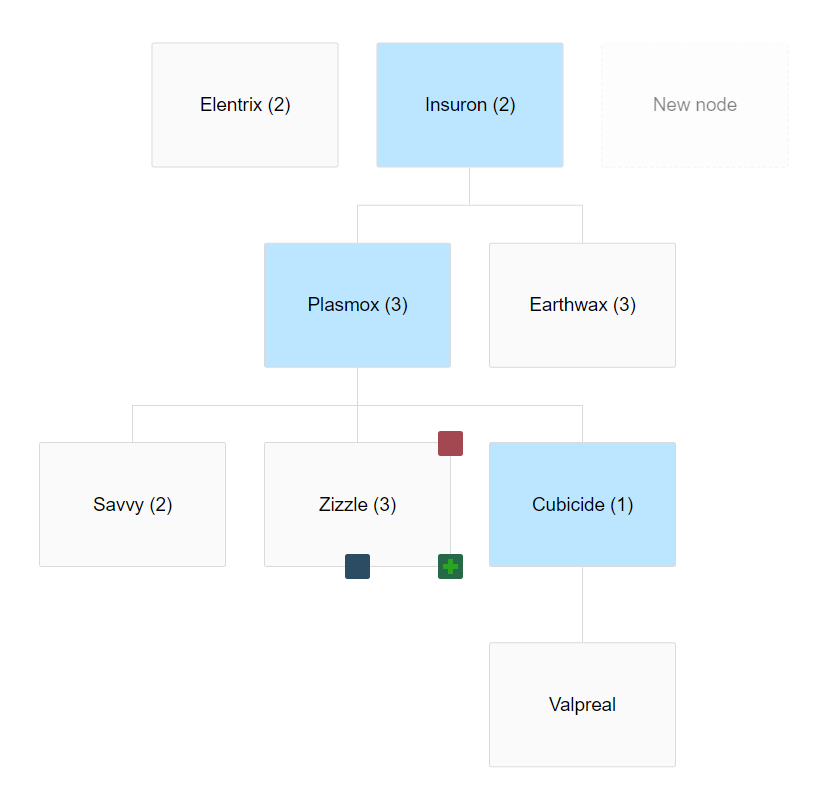Screen dimensions: 828x806
Task: Click the dark blue handle below Zizzle
Action: click(x=357, y=566)
